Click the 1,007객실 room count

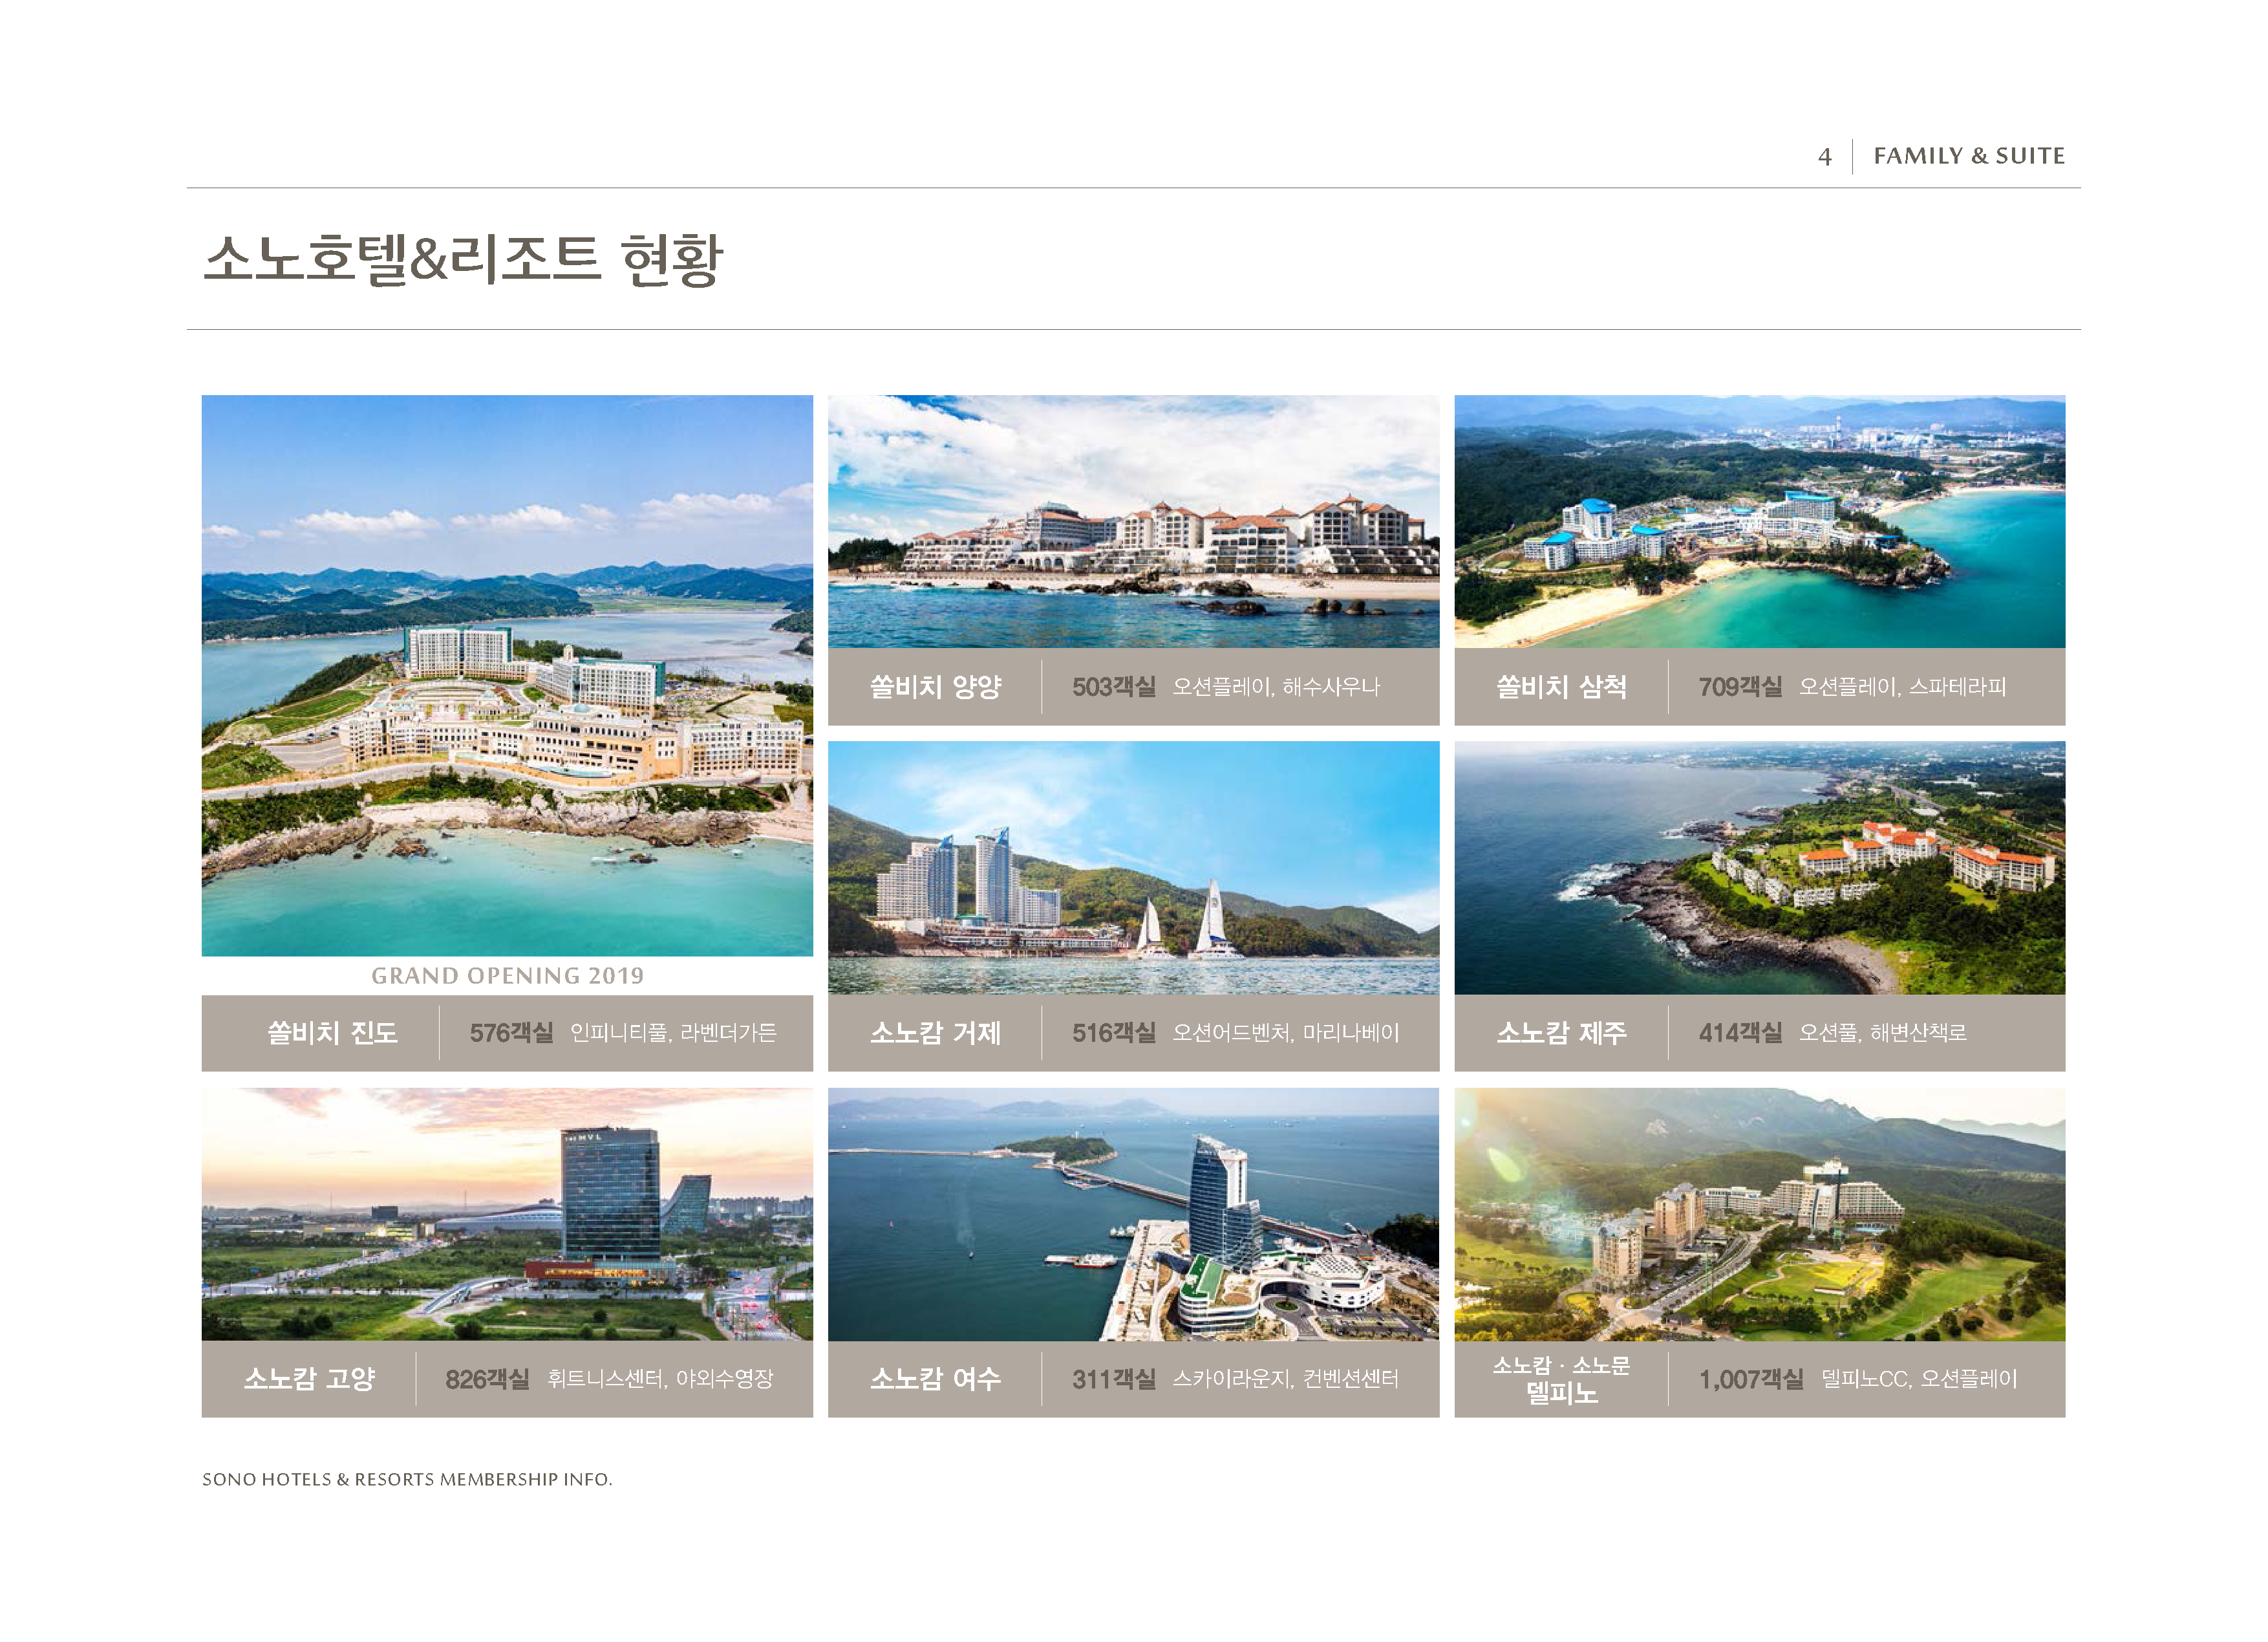click(x=1751, y=1380)
